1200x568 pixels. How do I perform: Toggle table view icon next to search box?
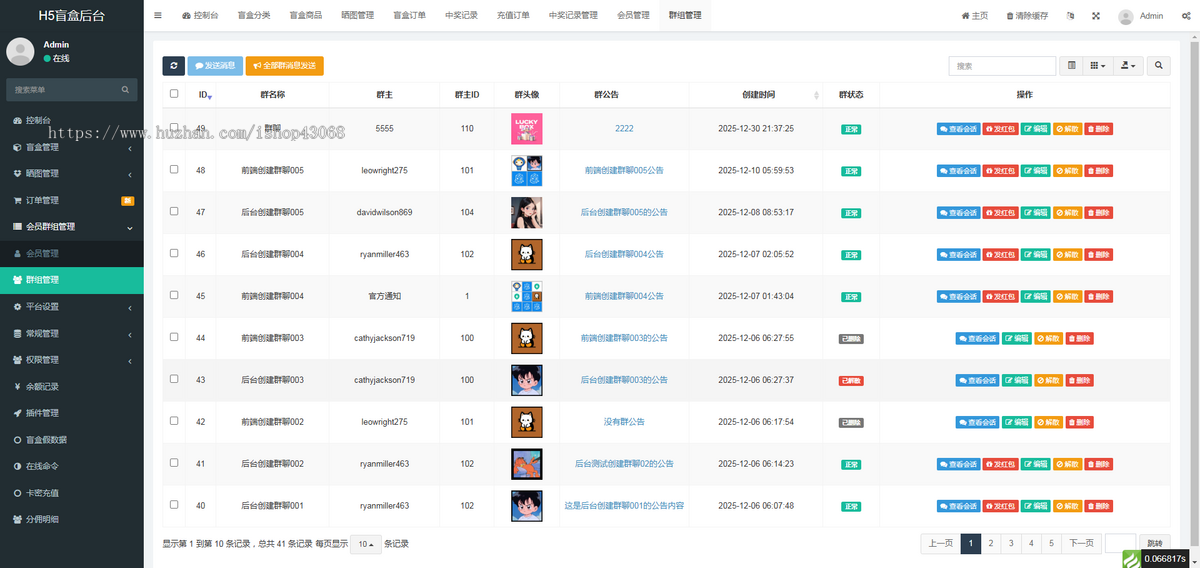(x=1072, y=66)
